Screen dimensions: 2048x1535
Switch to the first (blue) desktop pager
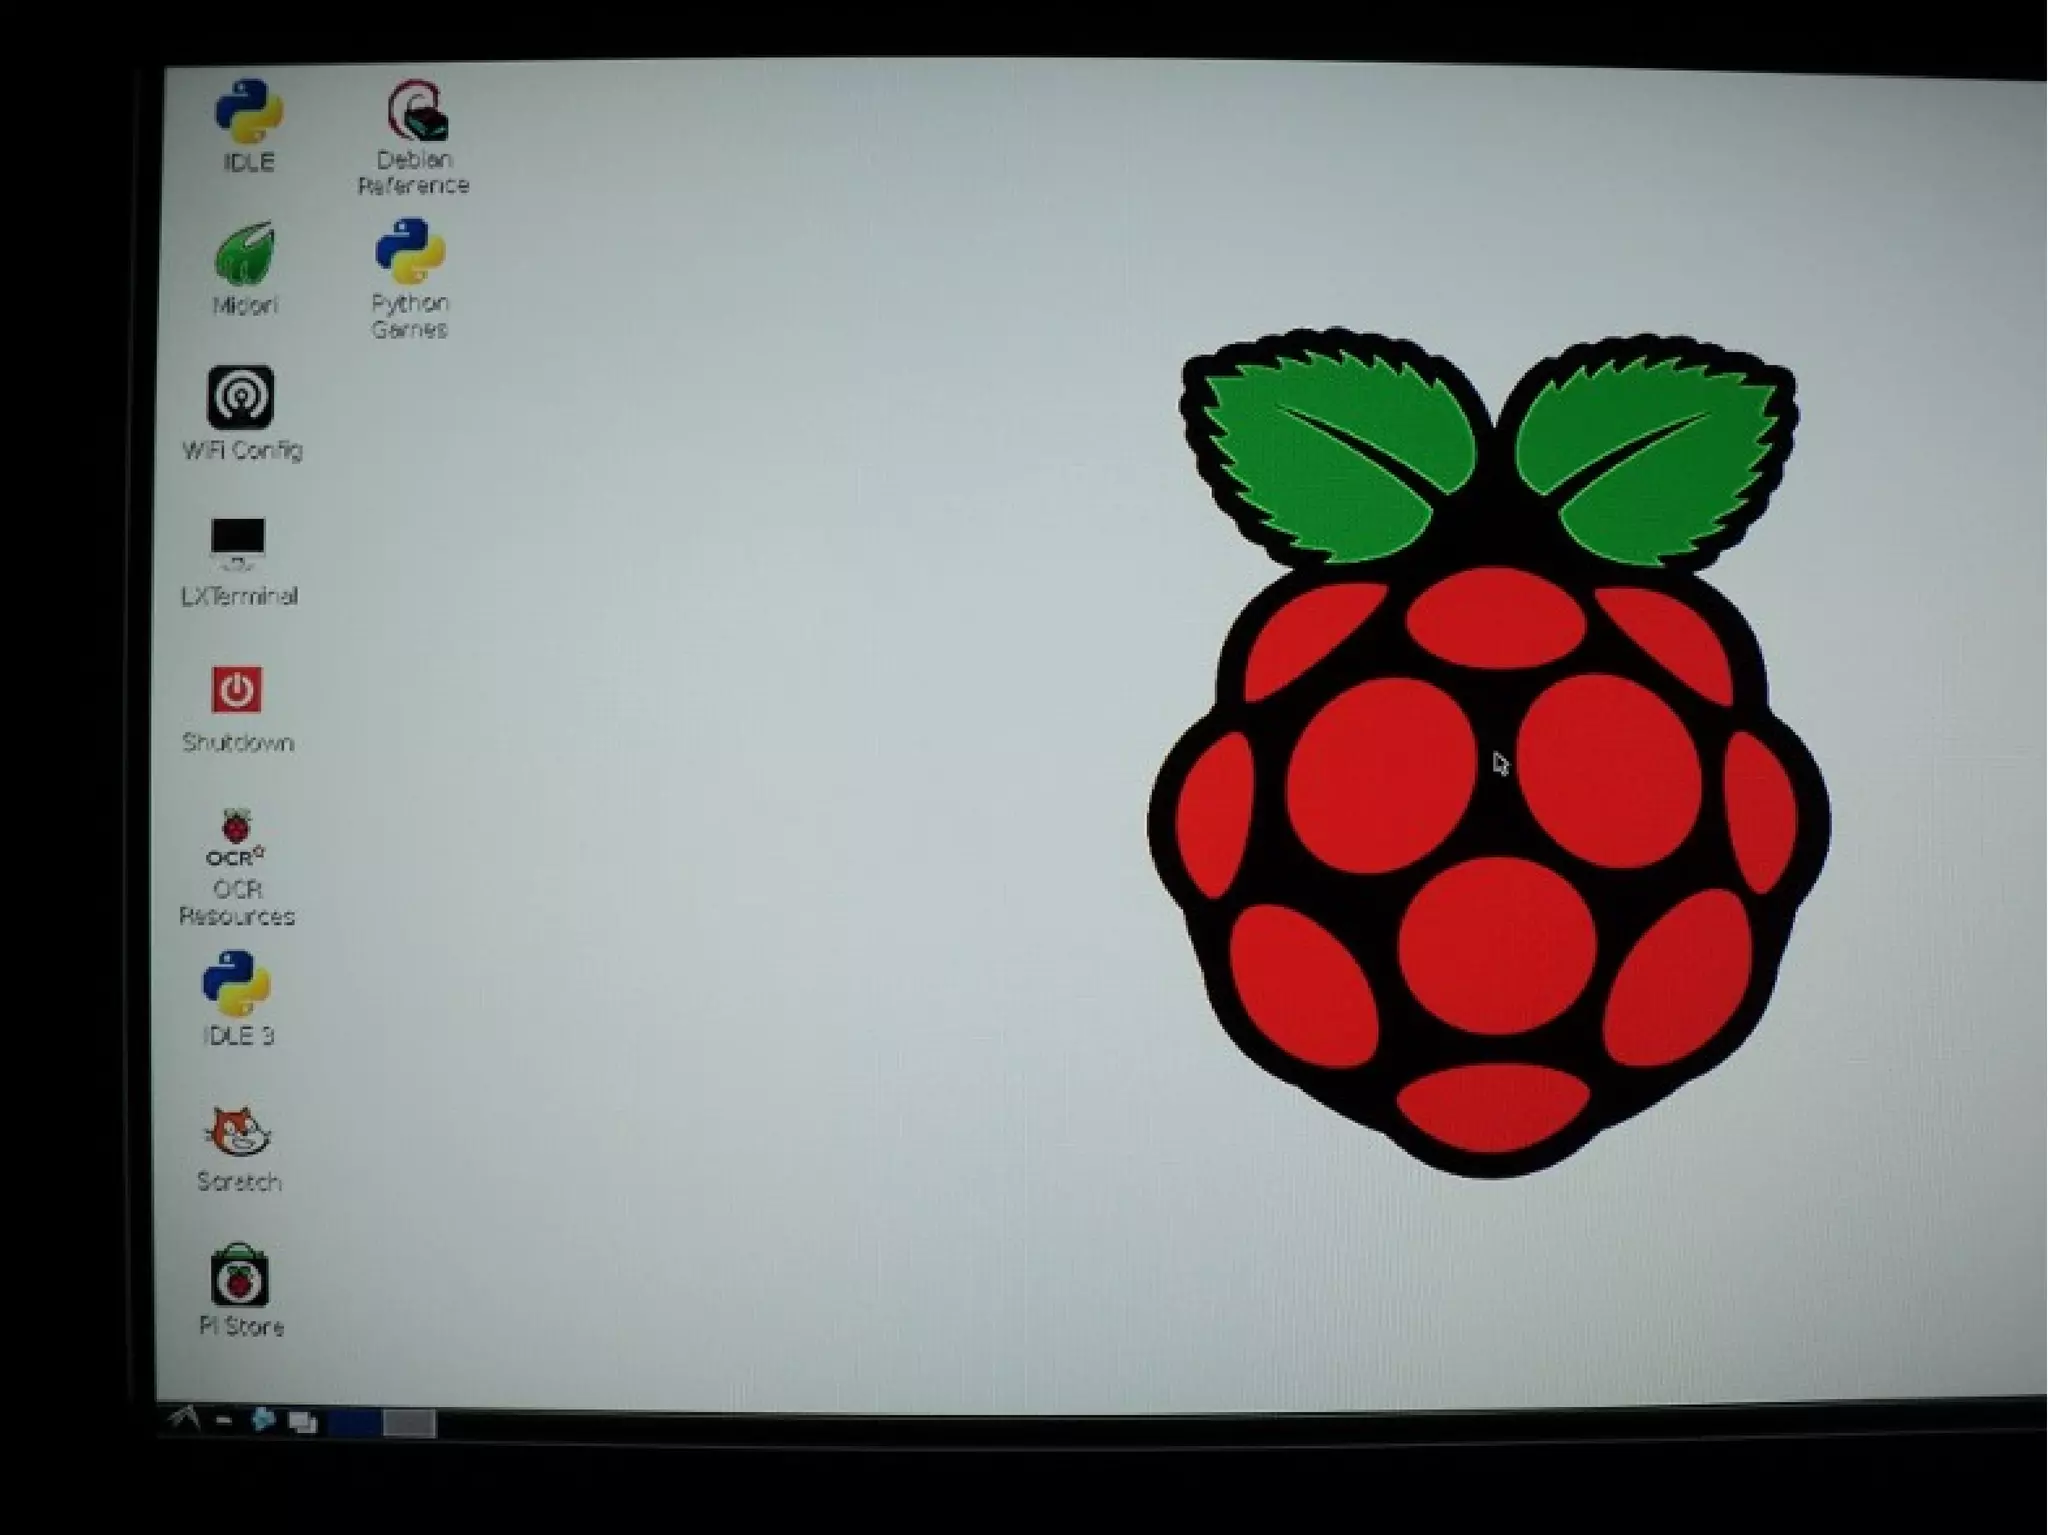point(354,1422)
